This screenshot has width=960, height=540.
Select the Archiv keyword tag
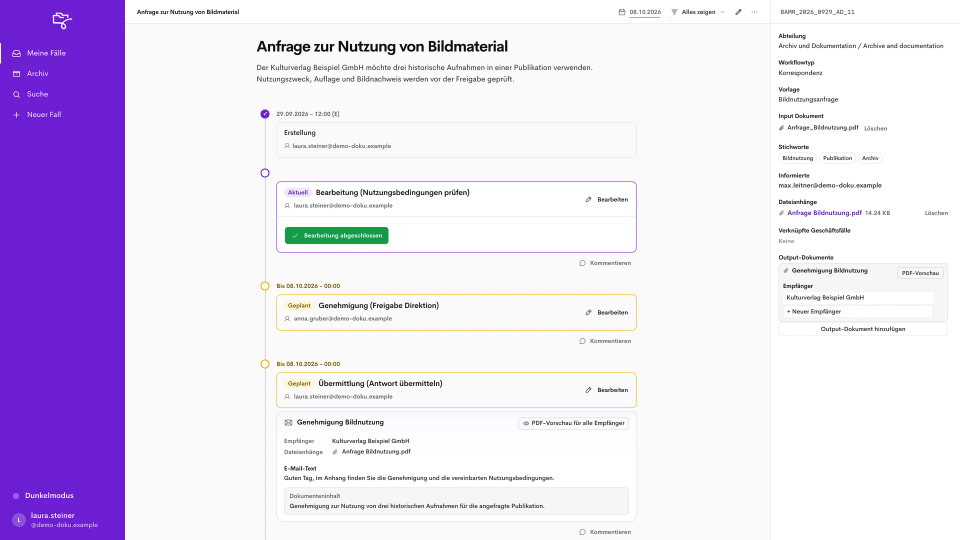(x=870, y=158)
